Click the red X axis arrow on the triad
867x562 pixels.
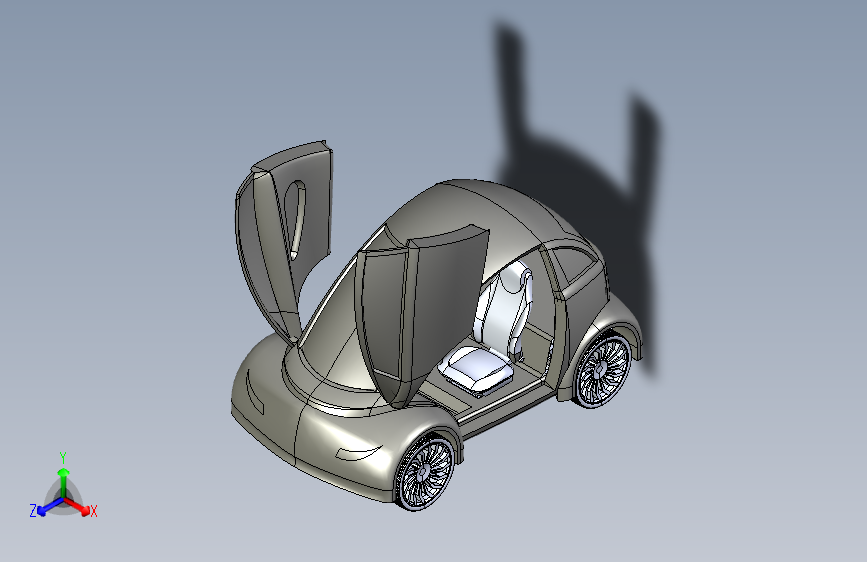coord(77,506)
